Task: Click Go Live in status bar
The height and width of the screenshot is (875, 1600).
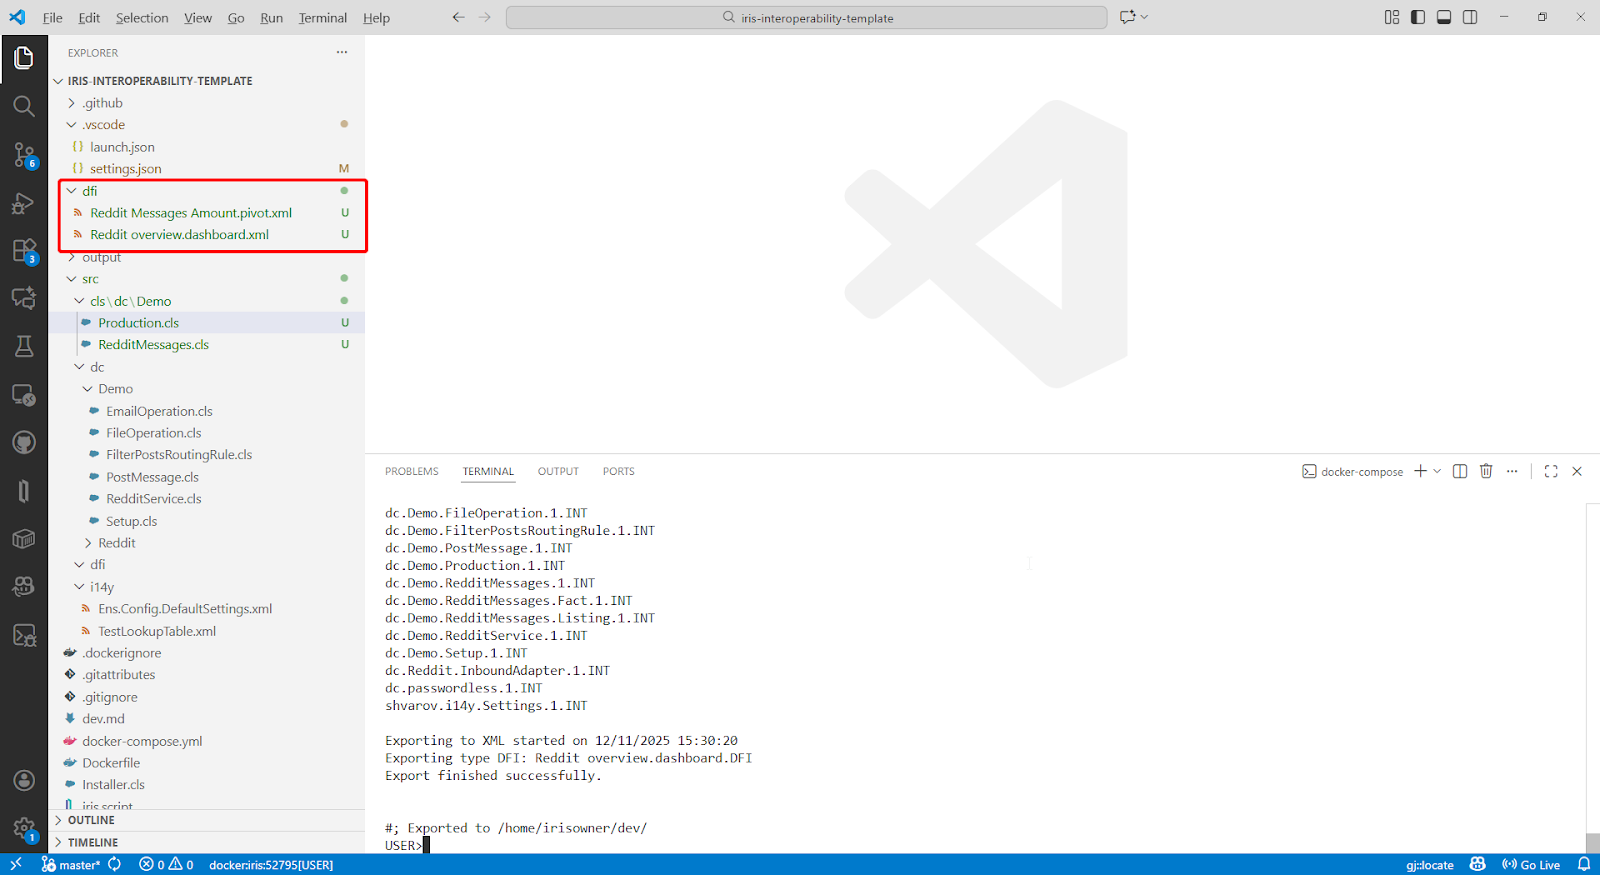Action: coord(1531,865)
